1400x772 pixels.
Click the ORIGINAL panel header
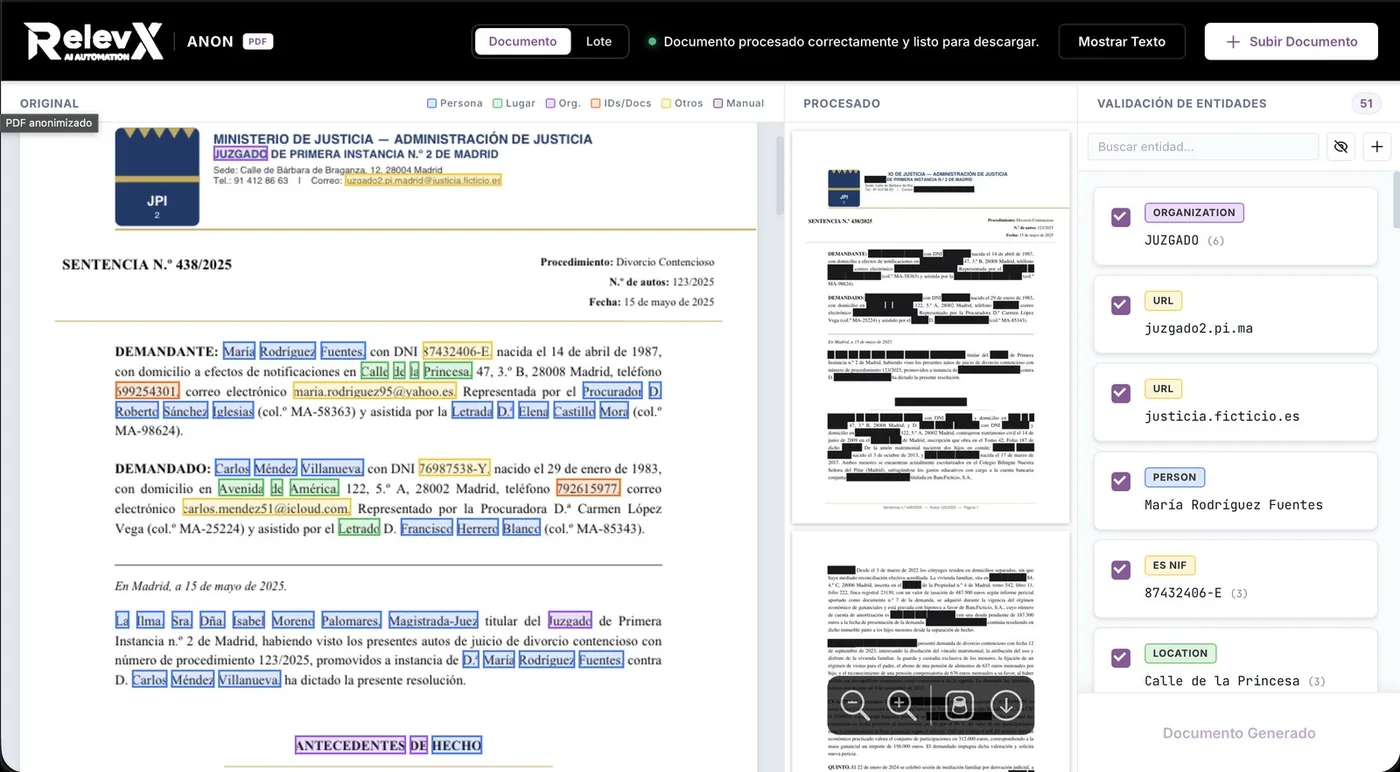(49, 103)
